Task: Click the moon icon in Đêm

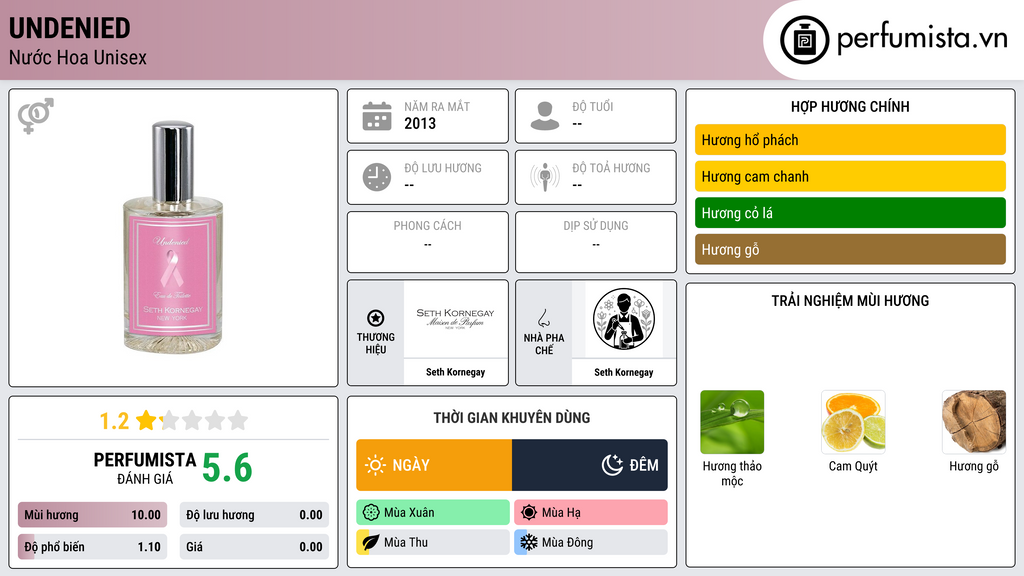Action: (x=612, y=465)
